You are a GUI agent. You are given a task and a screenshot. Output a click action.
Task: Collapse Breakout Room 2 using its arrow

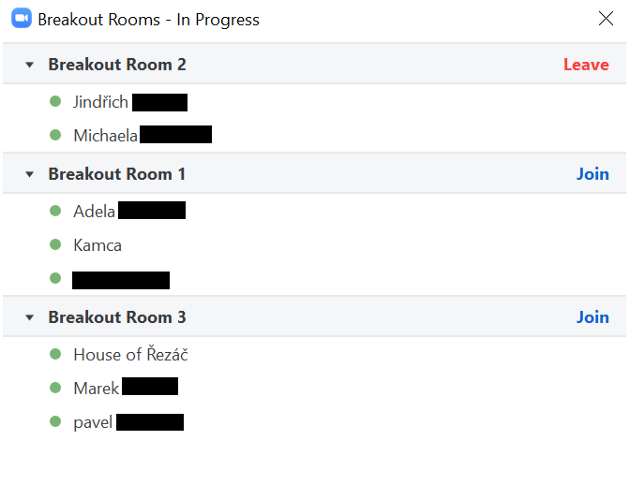(30, 65)
